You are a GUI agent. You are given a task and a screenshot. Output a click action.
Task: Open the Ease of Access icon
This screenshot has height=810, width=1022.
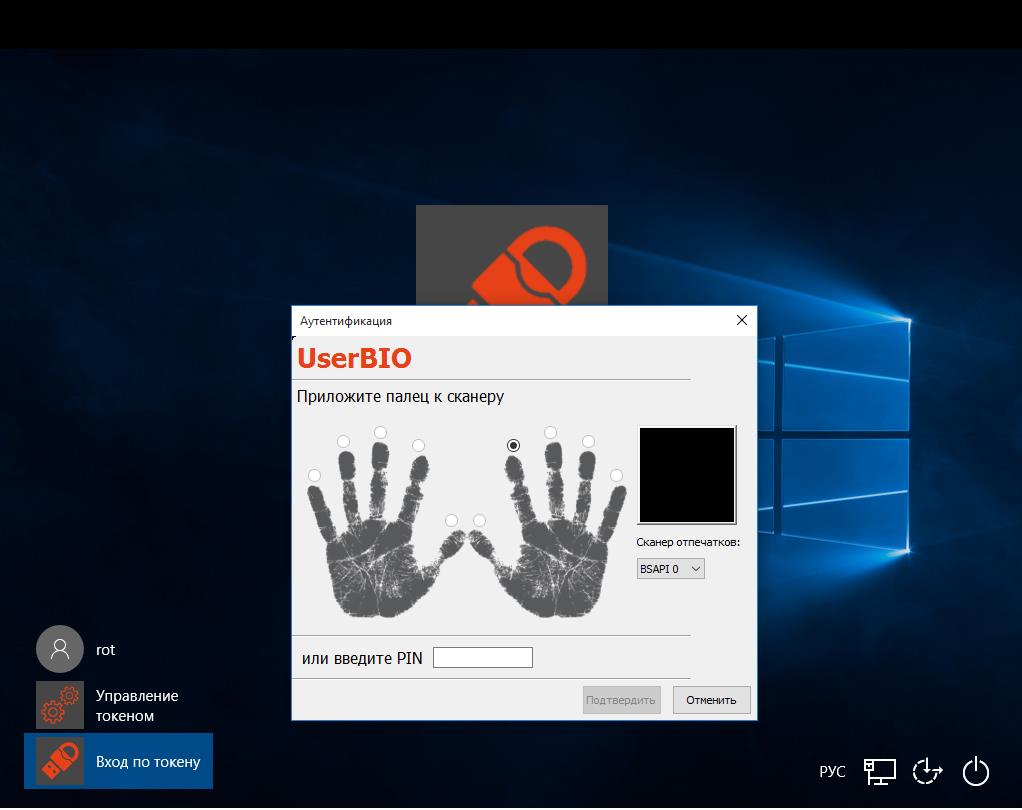pos(927,772)
